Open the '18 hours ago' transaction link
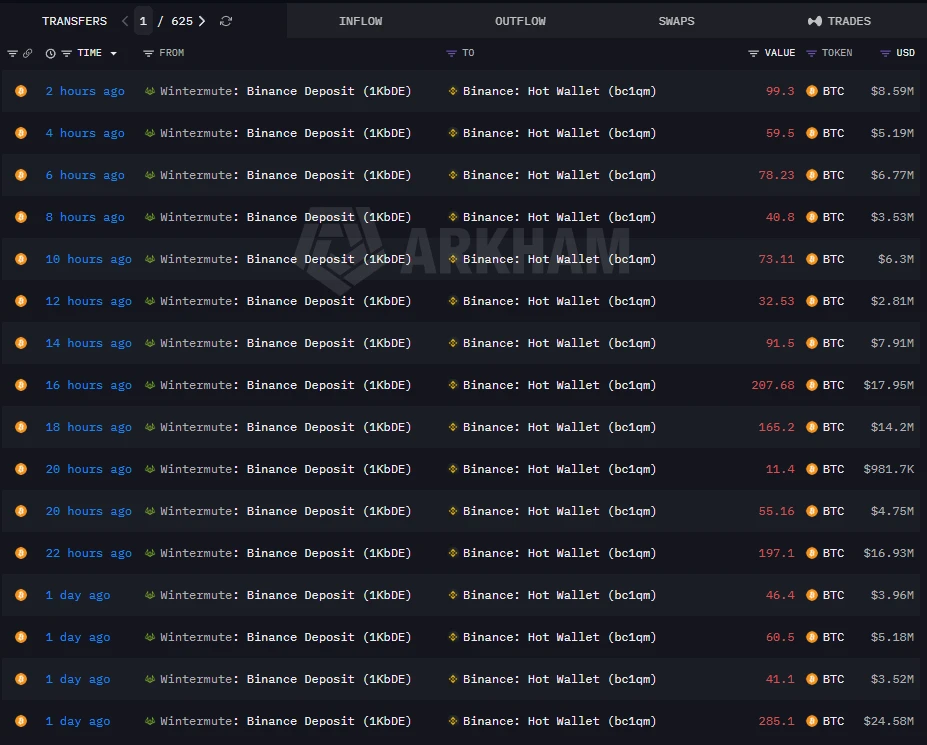The image size is (927, 745). 89,427
